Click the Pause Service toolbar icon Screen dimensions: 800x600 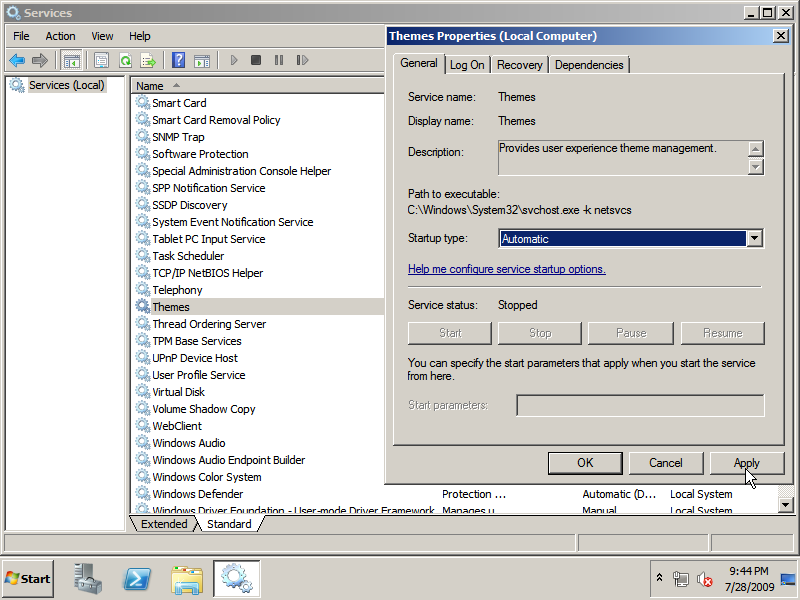279,61
